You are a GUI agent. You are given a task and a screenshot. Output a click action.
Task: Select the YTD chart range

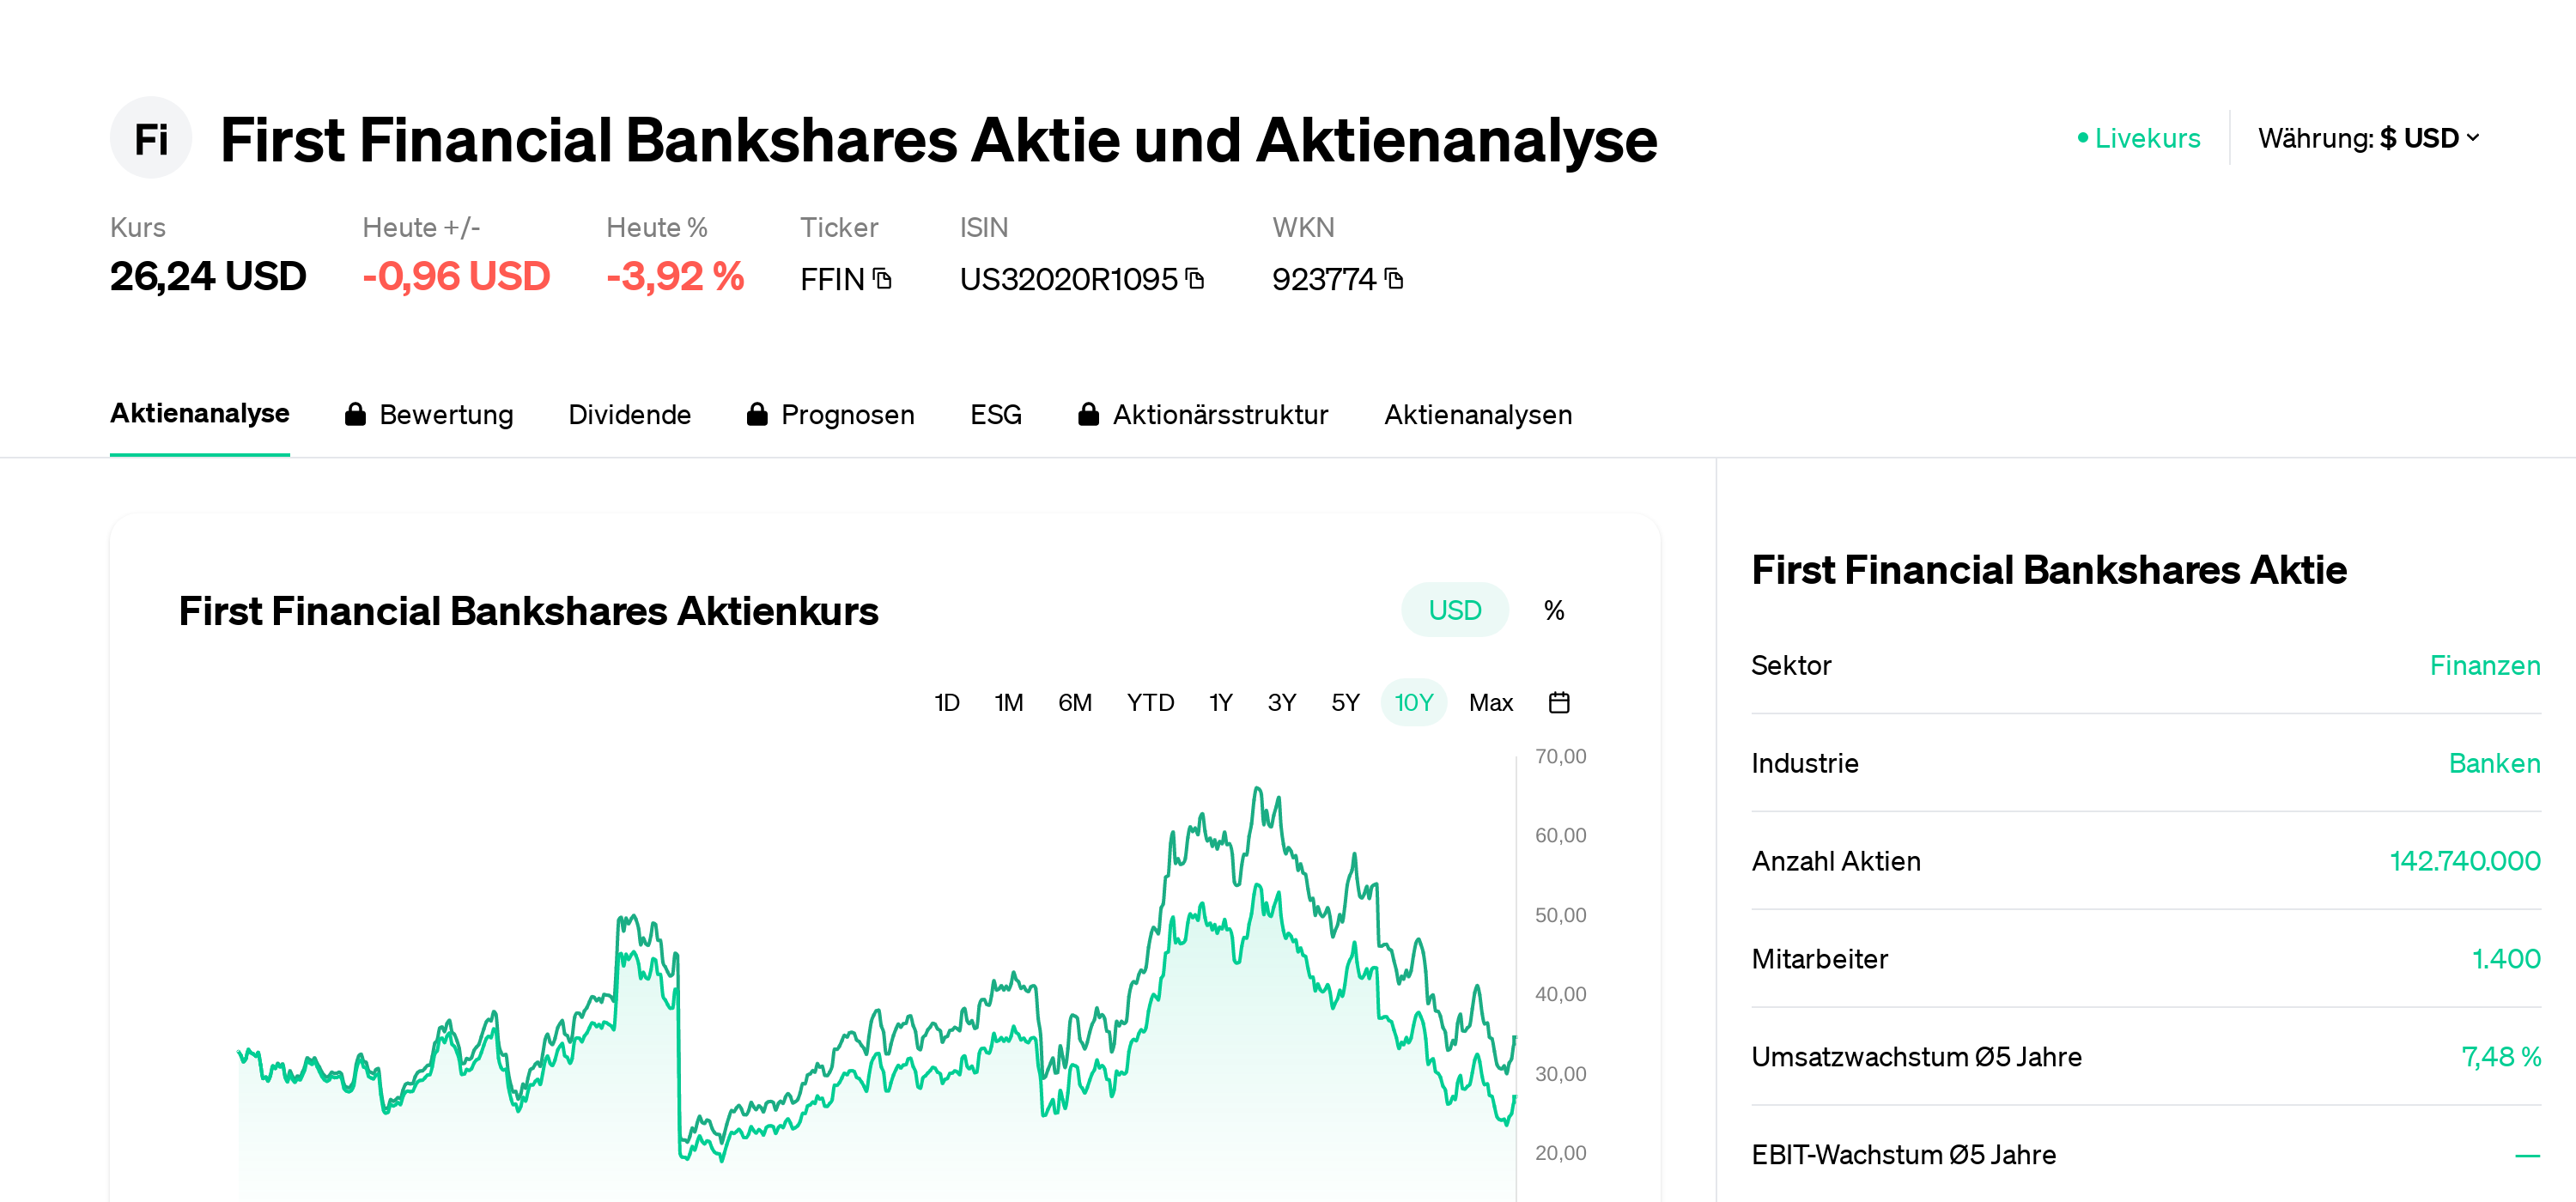(x=1151, y=702)
